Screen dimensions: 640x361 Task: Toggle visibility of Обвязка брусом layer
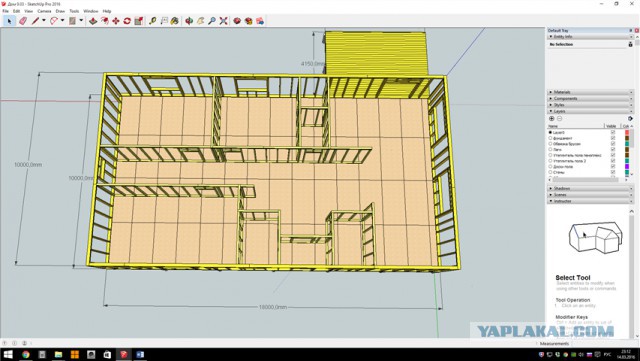(x=613, y=144)
